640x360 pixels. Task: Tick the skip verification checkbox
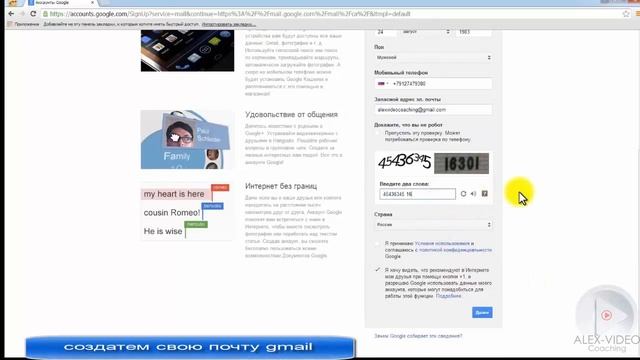[x=378, y=133]
